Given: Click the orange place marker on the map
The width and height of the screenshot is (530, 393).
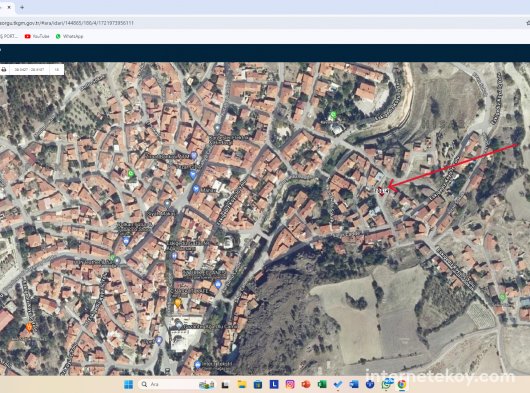Looking at the screenshot, I should pyautogui.click(x=29, y=327).
